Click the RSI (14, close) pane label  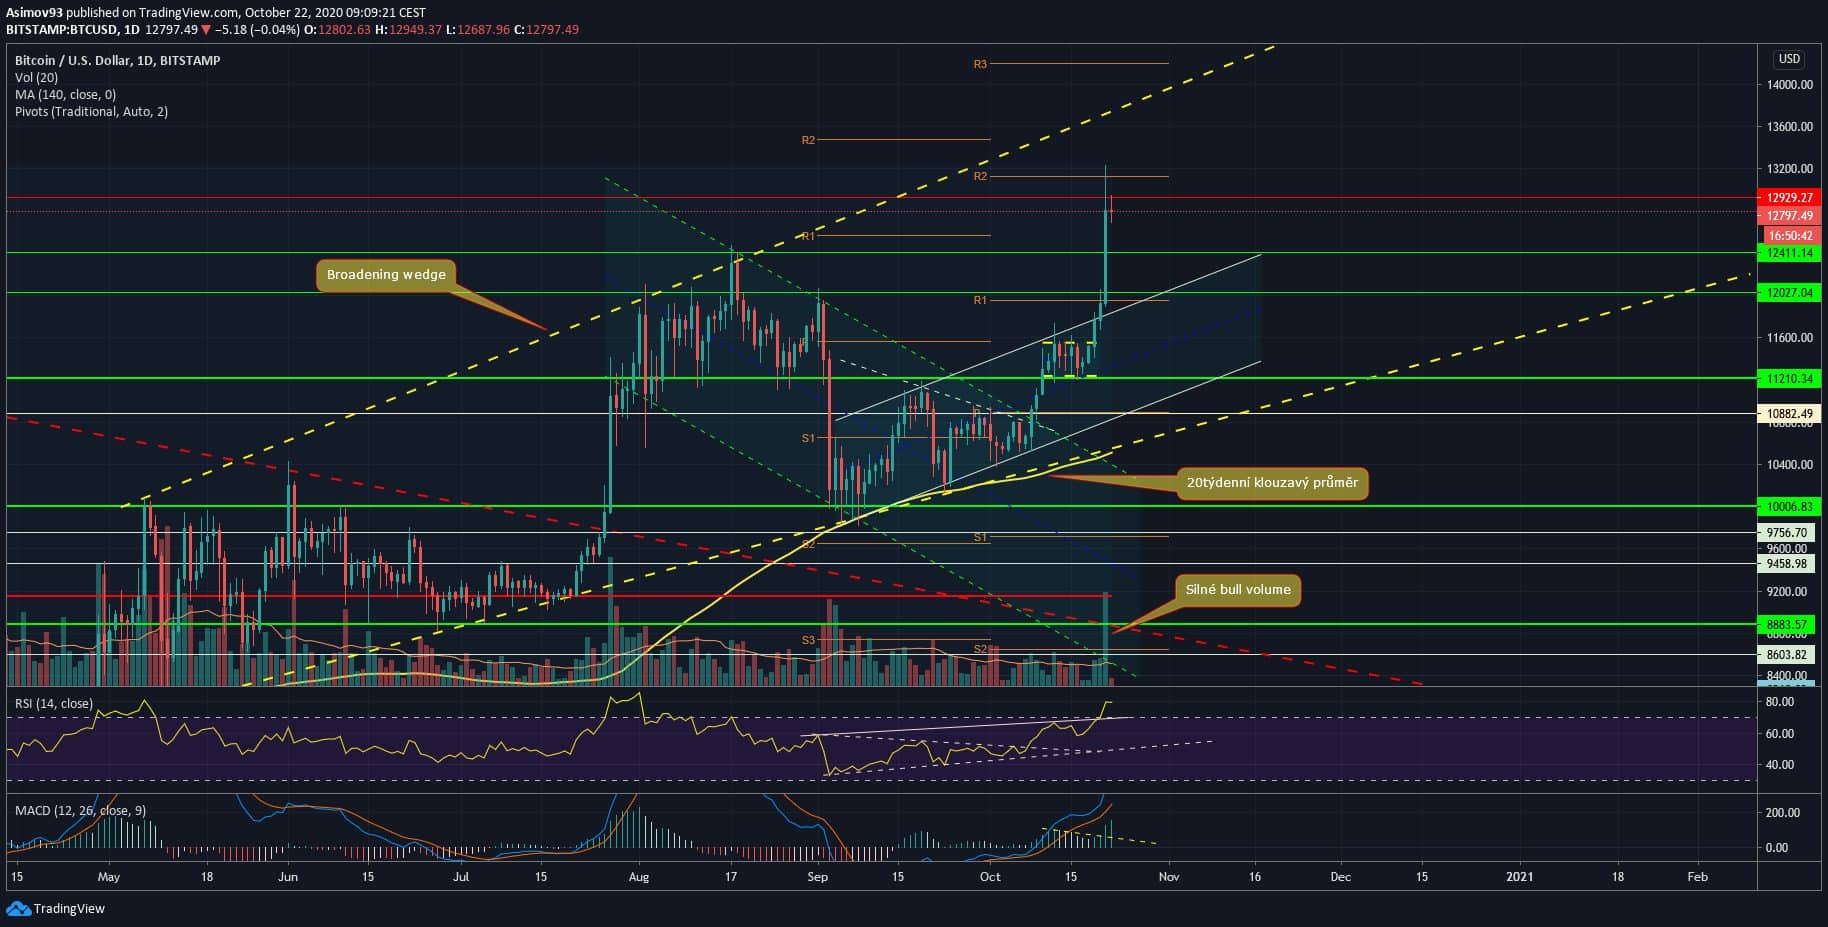pos(53,703)
